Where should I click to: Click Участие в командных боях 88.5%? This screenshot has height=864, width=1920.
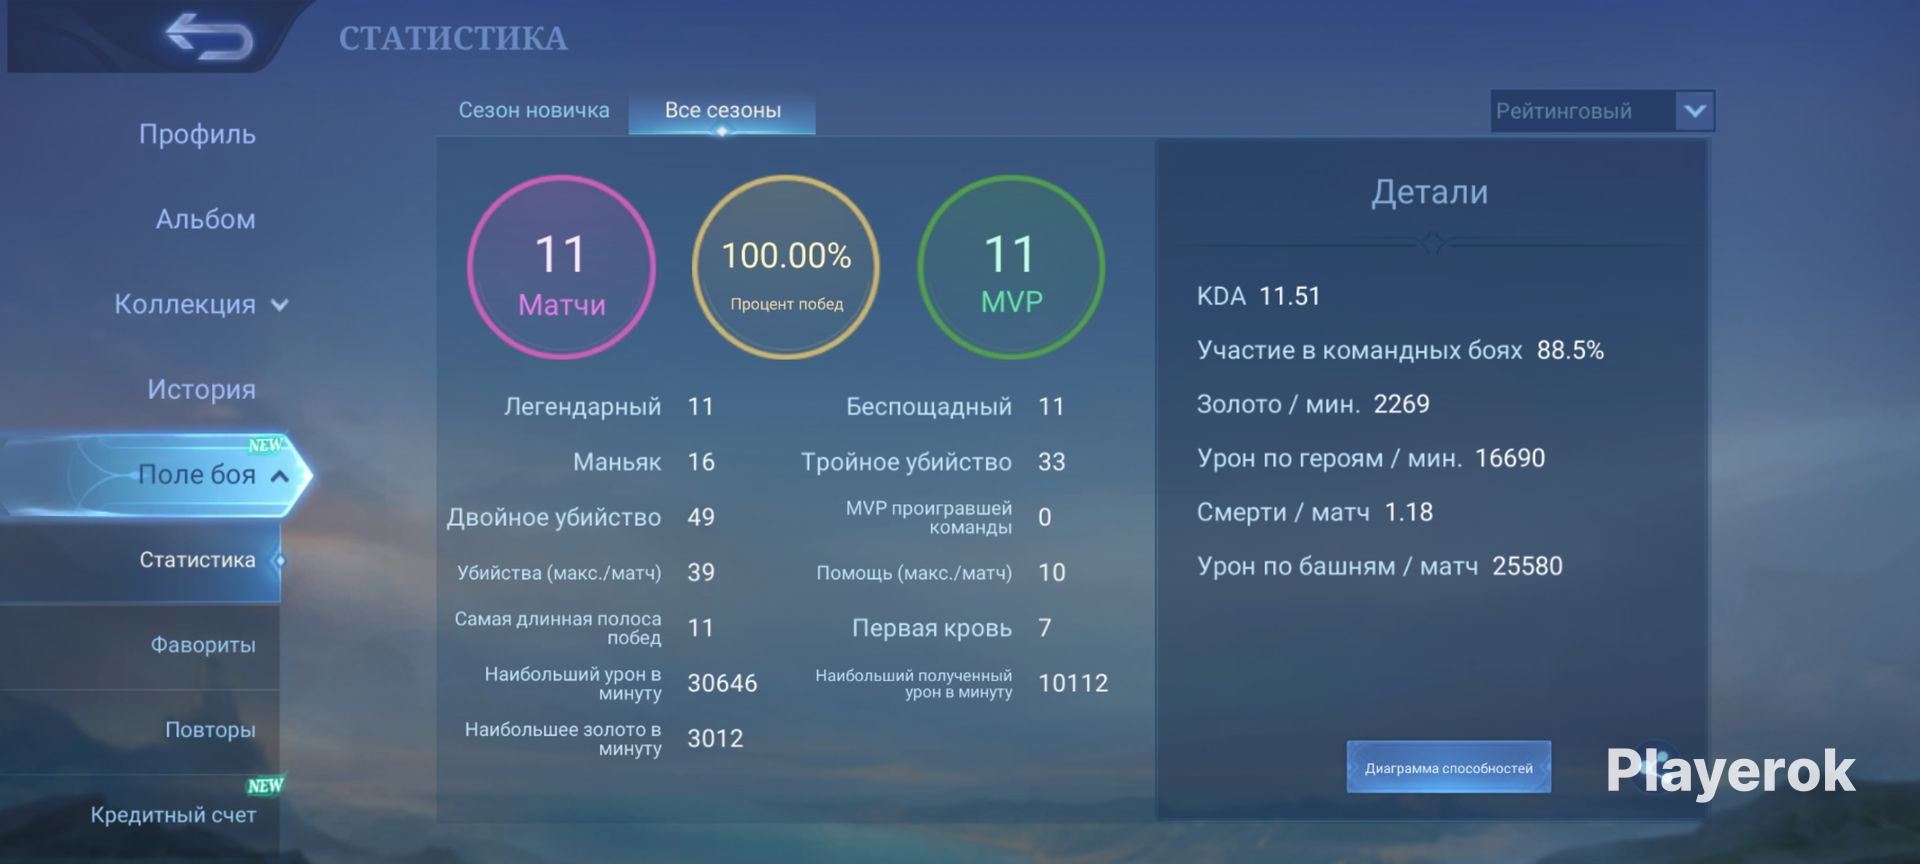click(1400, 350)
